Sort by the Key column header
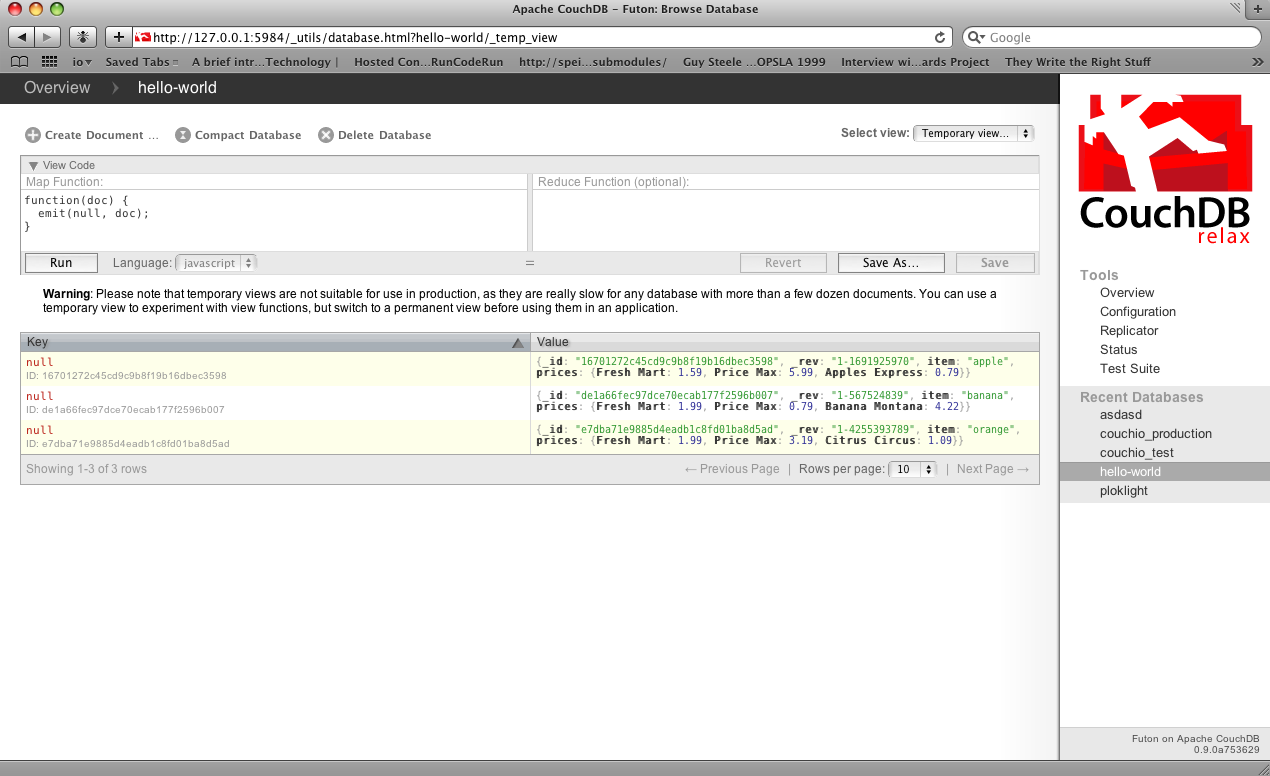Screen dimensions: 1270x776 (275, 342)
